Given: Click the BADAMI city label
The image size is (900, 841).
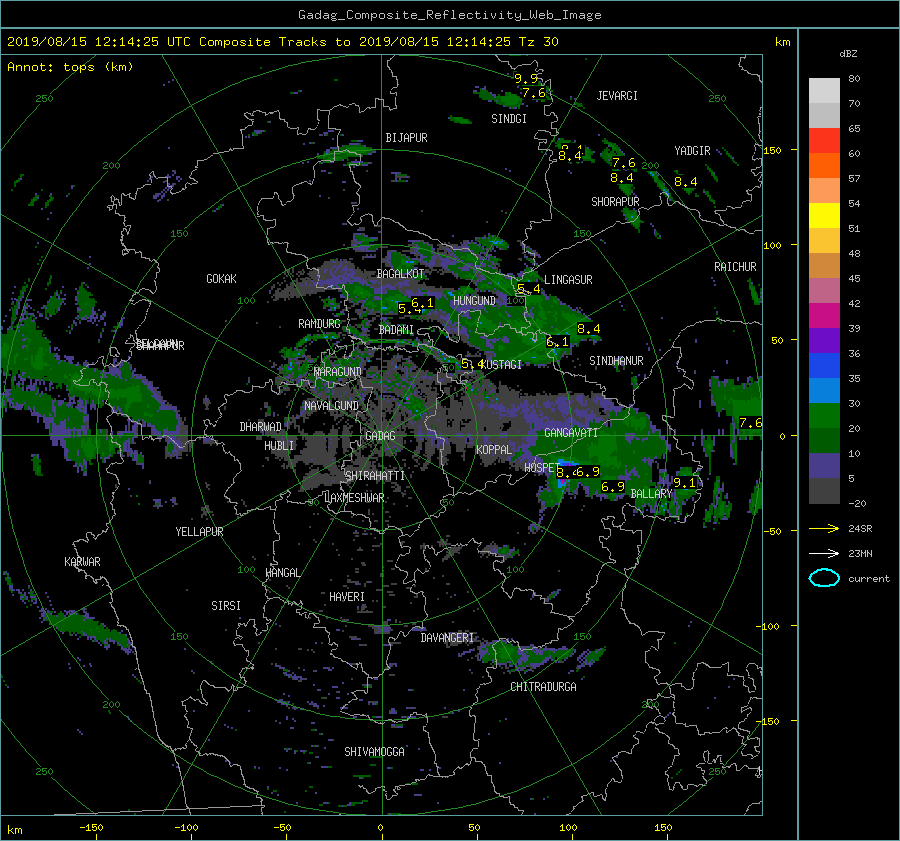Looking at the screenshot, I should (x=396, y=330).
